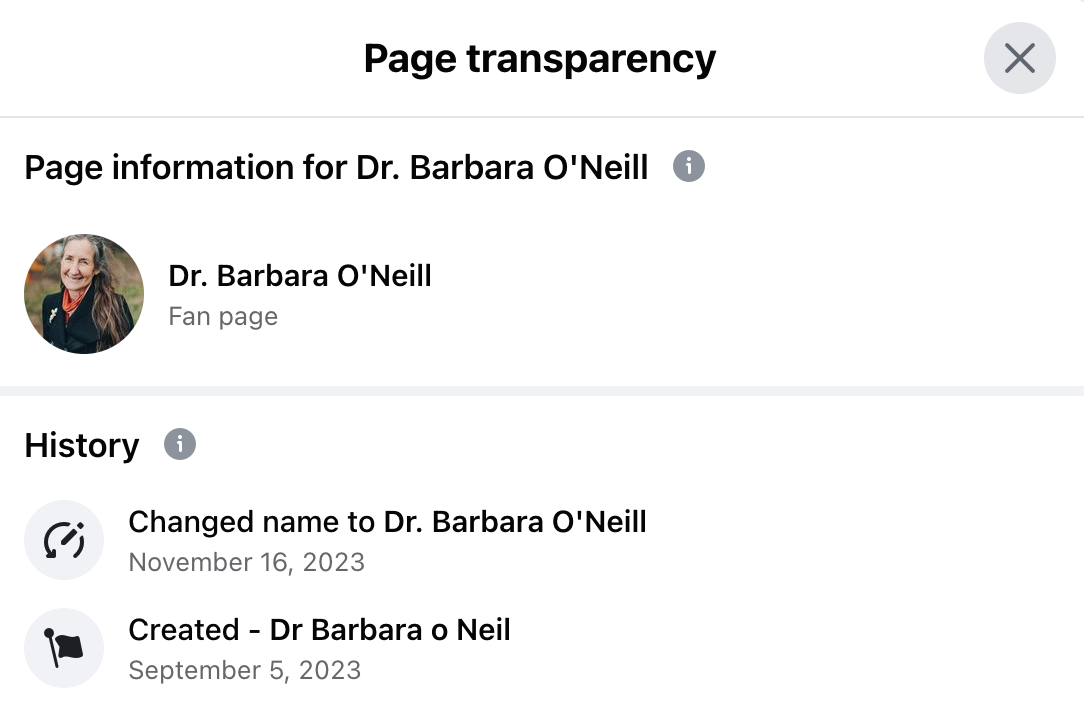Click the word Created in the history list
The height and width of the screenshot is (724, 1084).
[184, 630]
